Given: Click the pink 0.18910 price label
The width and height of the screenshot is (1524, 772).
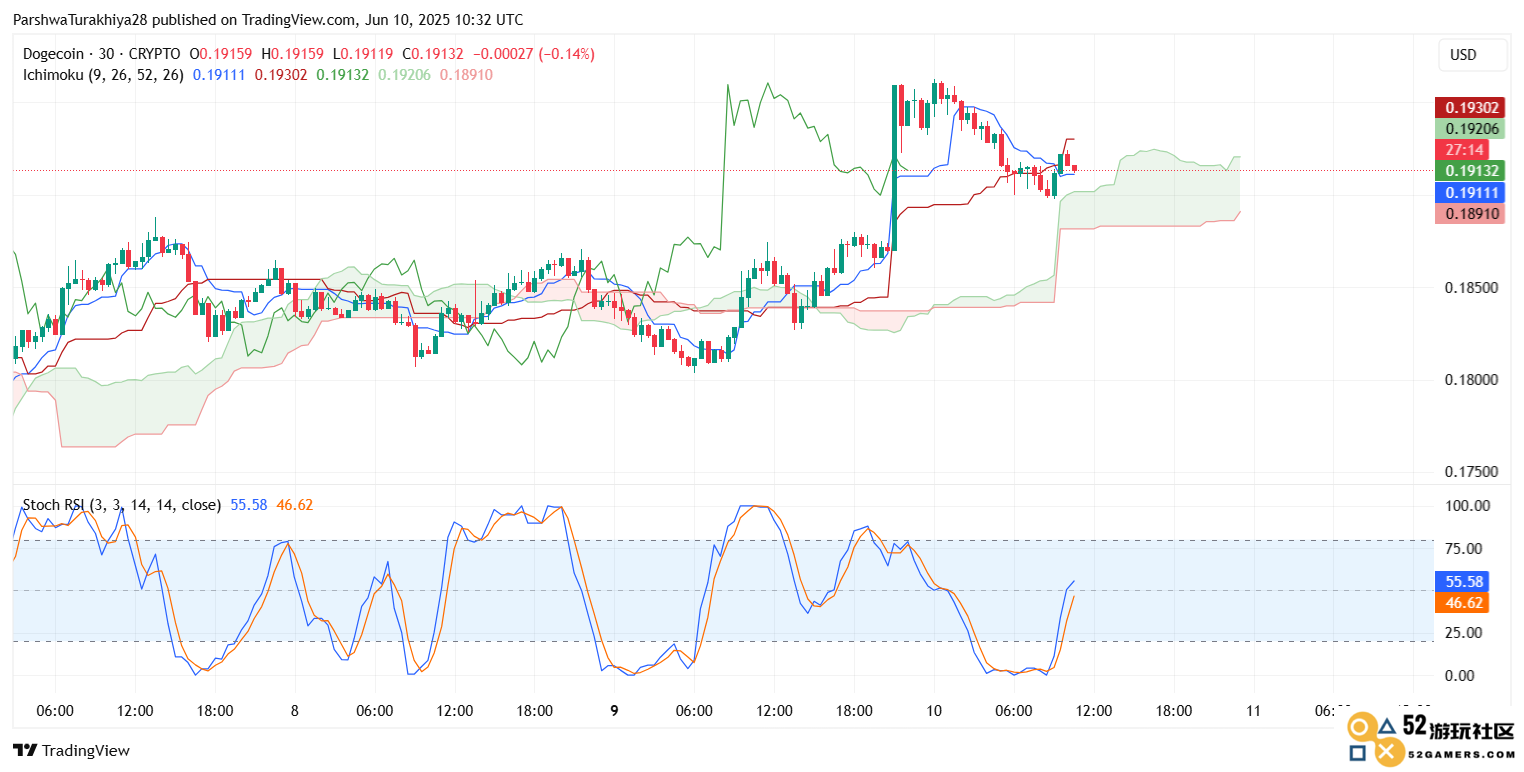Looking at the screenshot, I should tap(1470, 213).
